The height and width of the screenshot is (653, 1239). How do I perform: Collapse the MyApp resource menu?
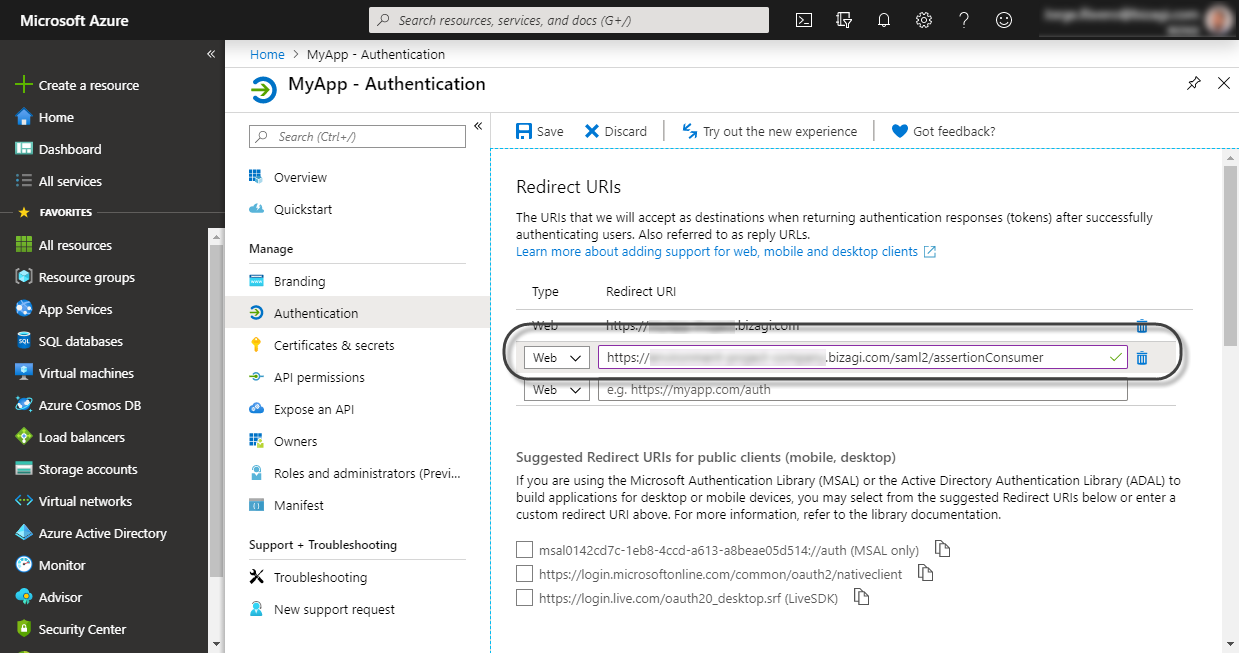(x=478, y=126)
